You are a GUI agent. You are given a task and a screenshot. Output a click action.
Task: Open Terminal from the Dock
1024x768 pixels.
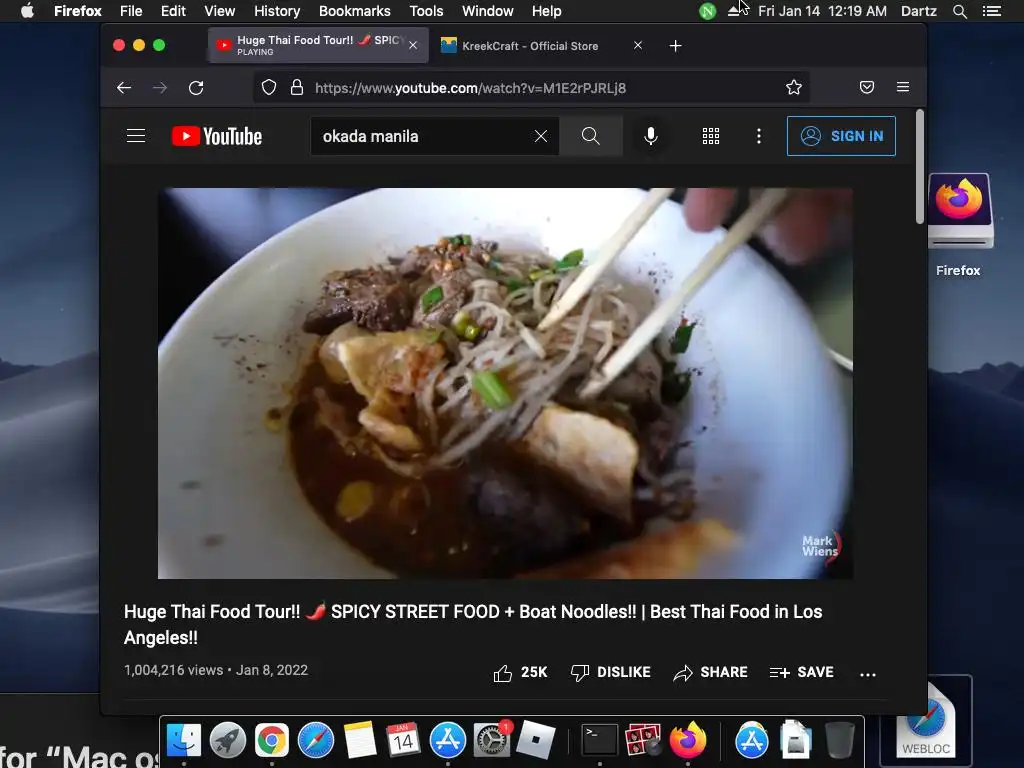599,740
